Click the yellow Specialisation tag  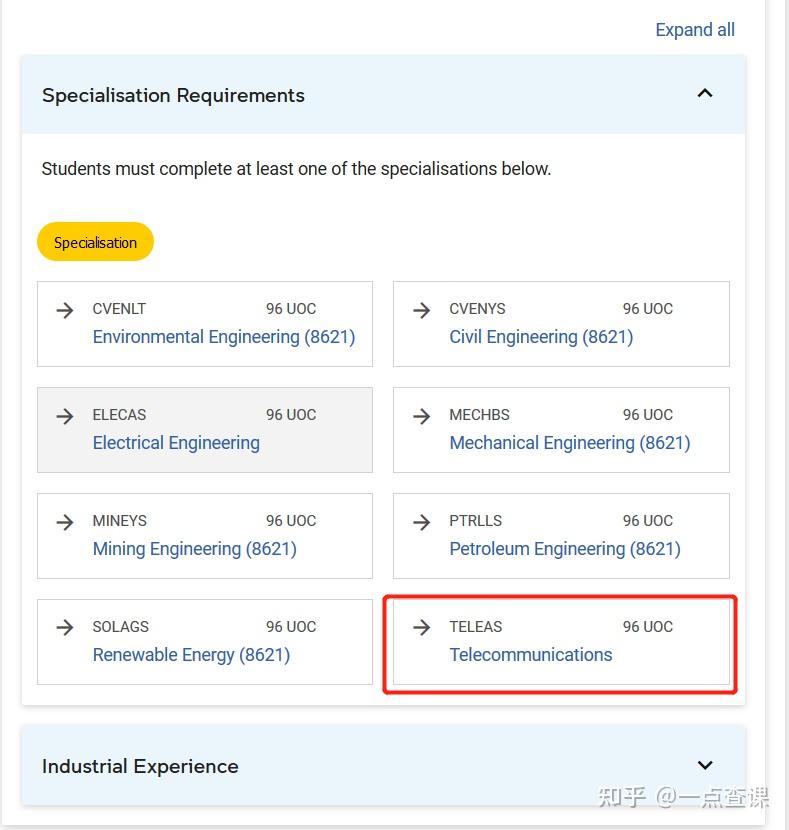click(95, 242)
